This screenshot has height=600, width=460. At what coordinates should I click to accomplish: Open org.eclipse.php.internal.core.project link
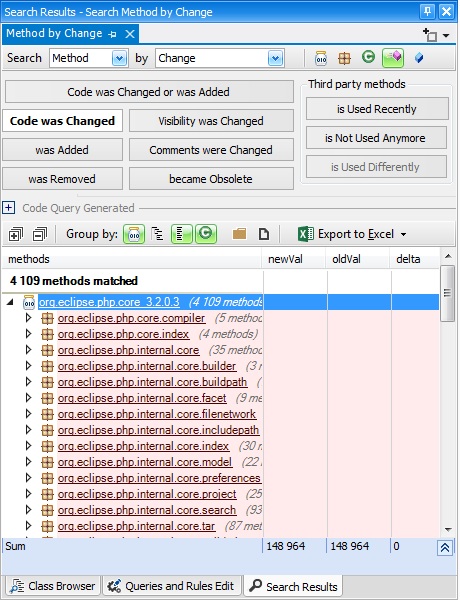(x=147, y=494)
